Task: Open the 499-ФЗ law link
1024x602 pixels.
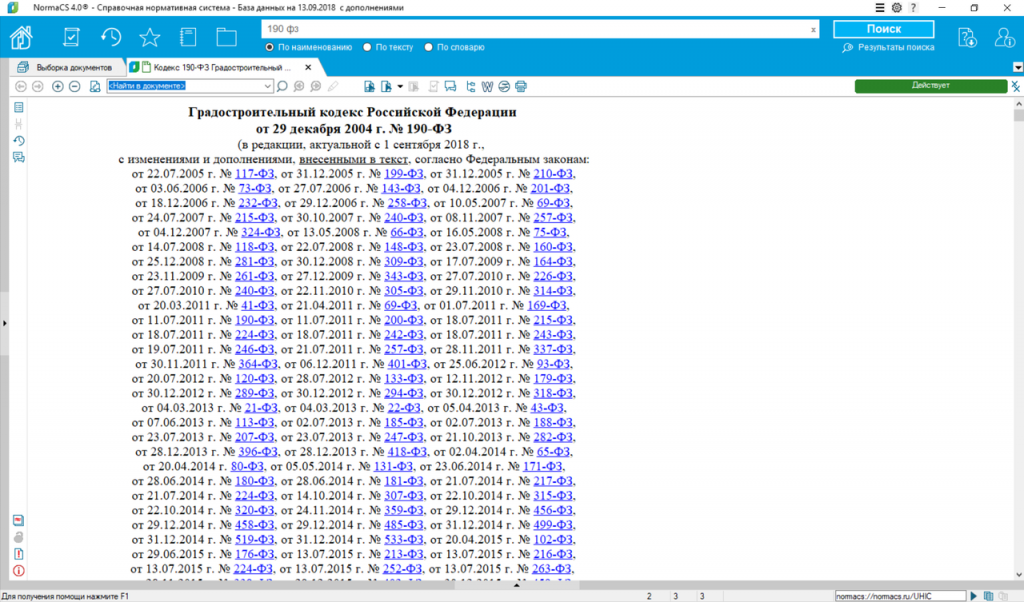Action: tap(553, 525)
